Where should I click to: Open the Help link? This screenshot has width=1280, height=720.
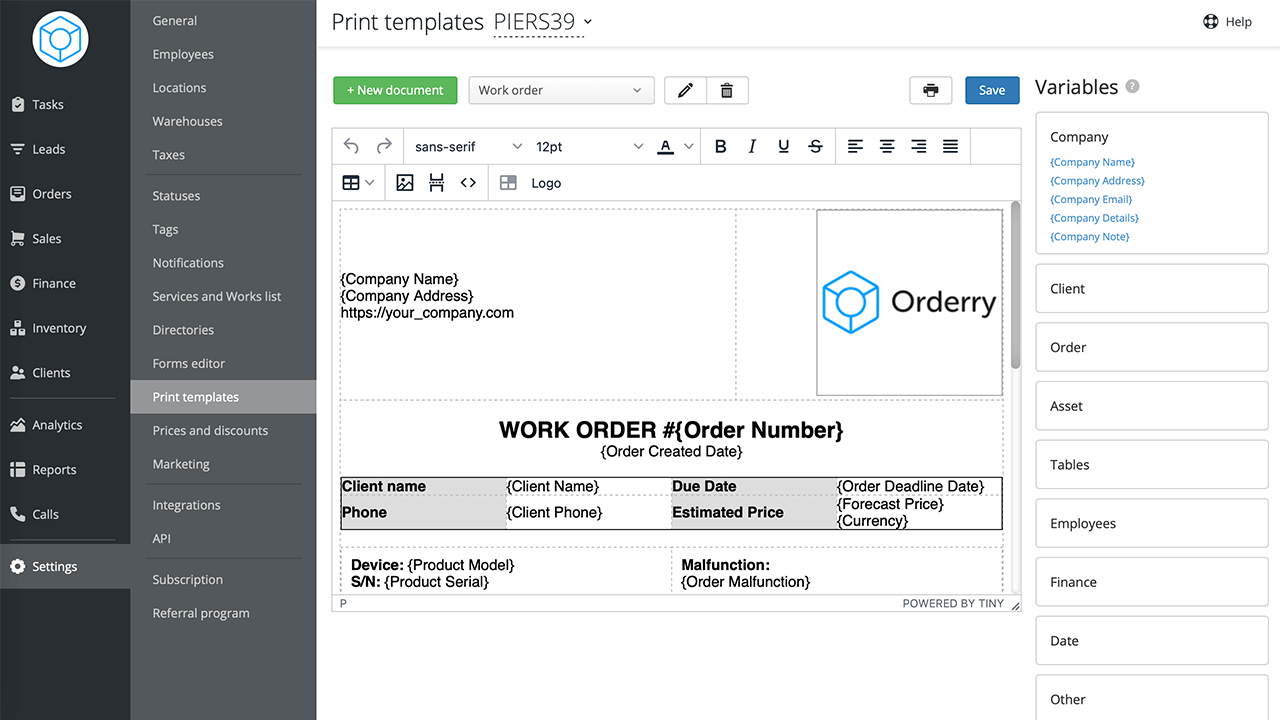(x=1227, y=22)
